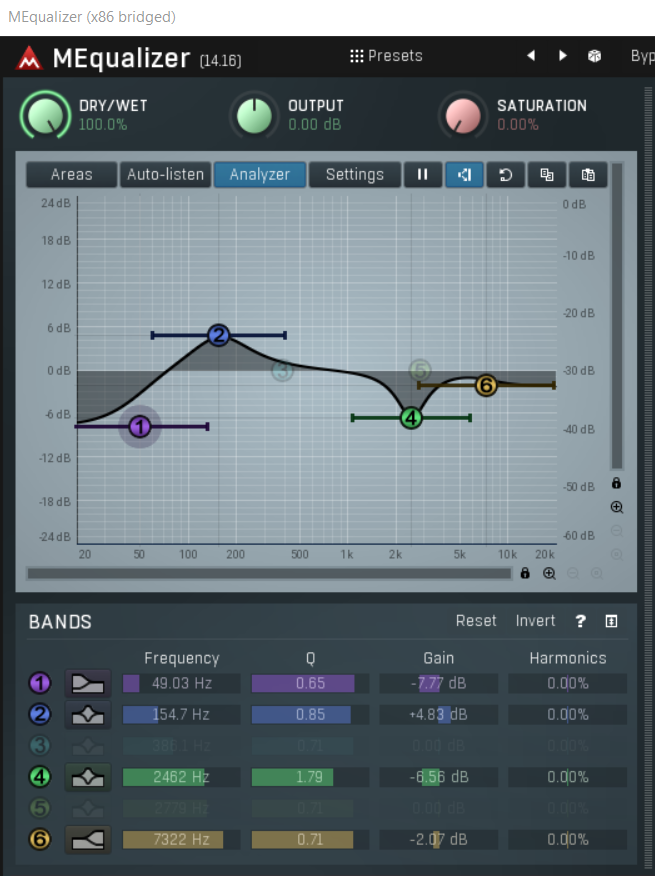Screen dimensions: 655x876
Task: Open band 1 filter type selector
Action: click(x=88, y=683)
